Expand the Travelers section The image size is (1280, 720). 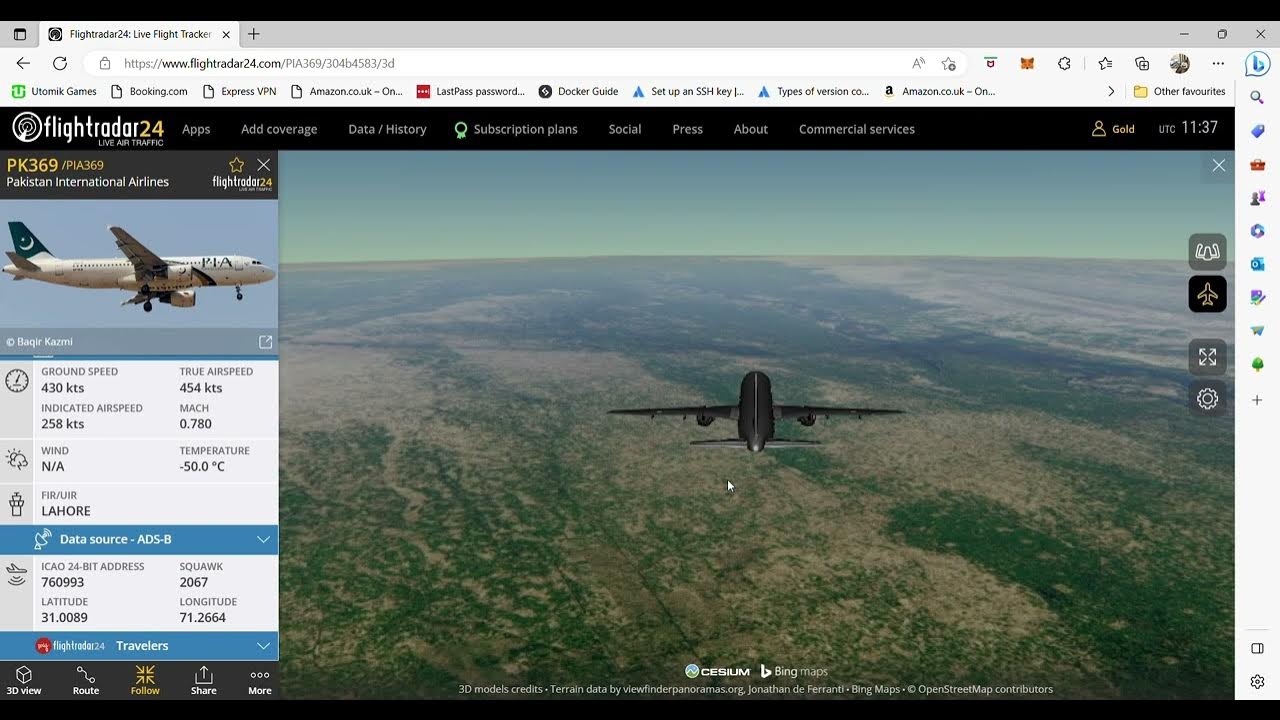coord(139,646)
